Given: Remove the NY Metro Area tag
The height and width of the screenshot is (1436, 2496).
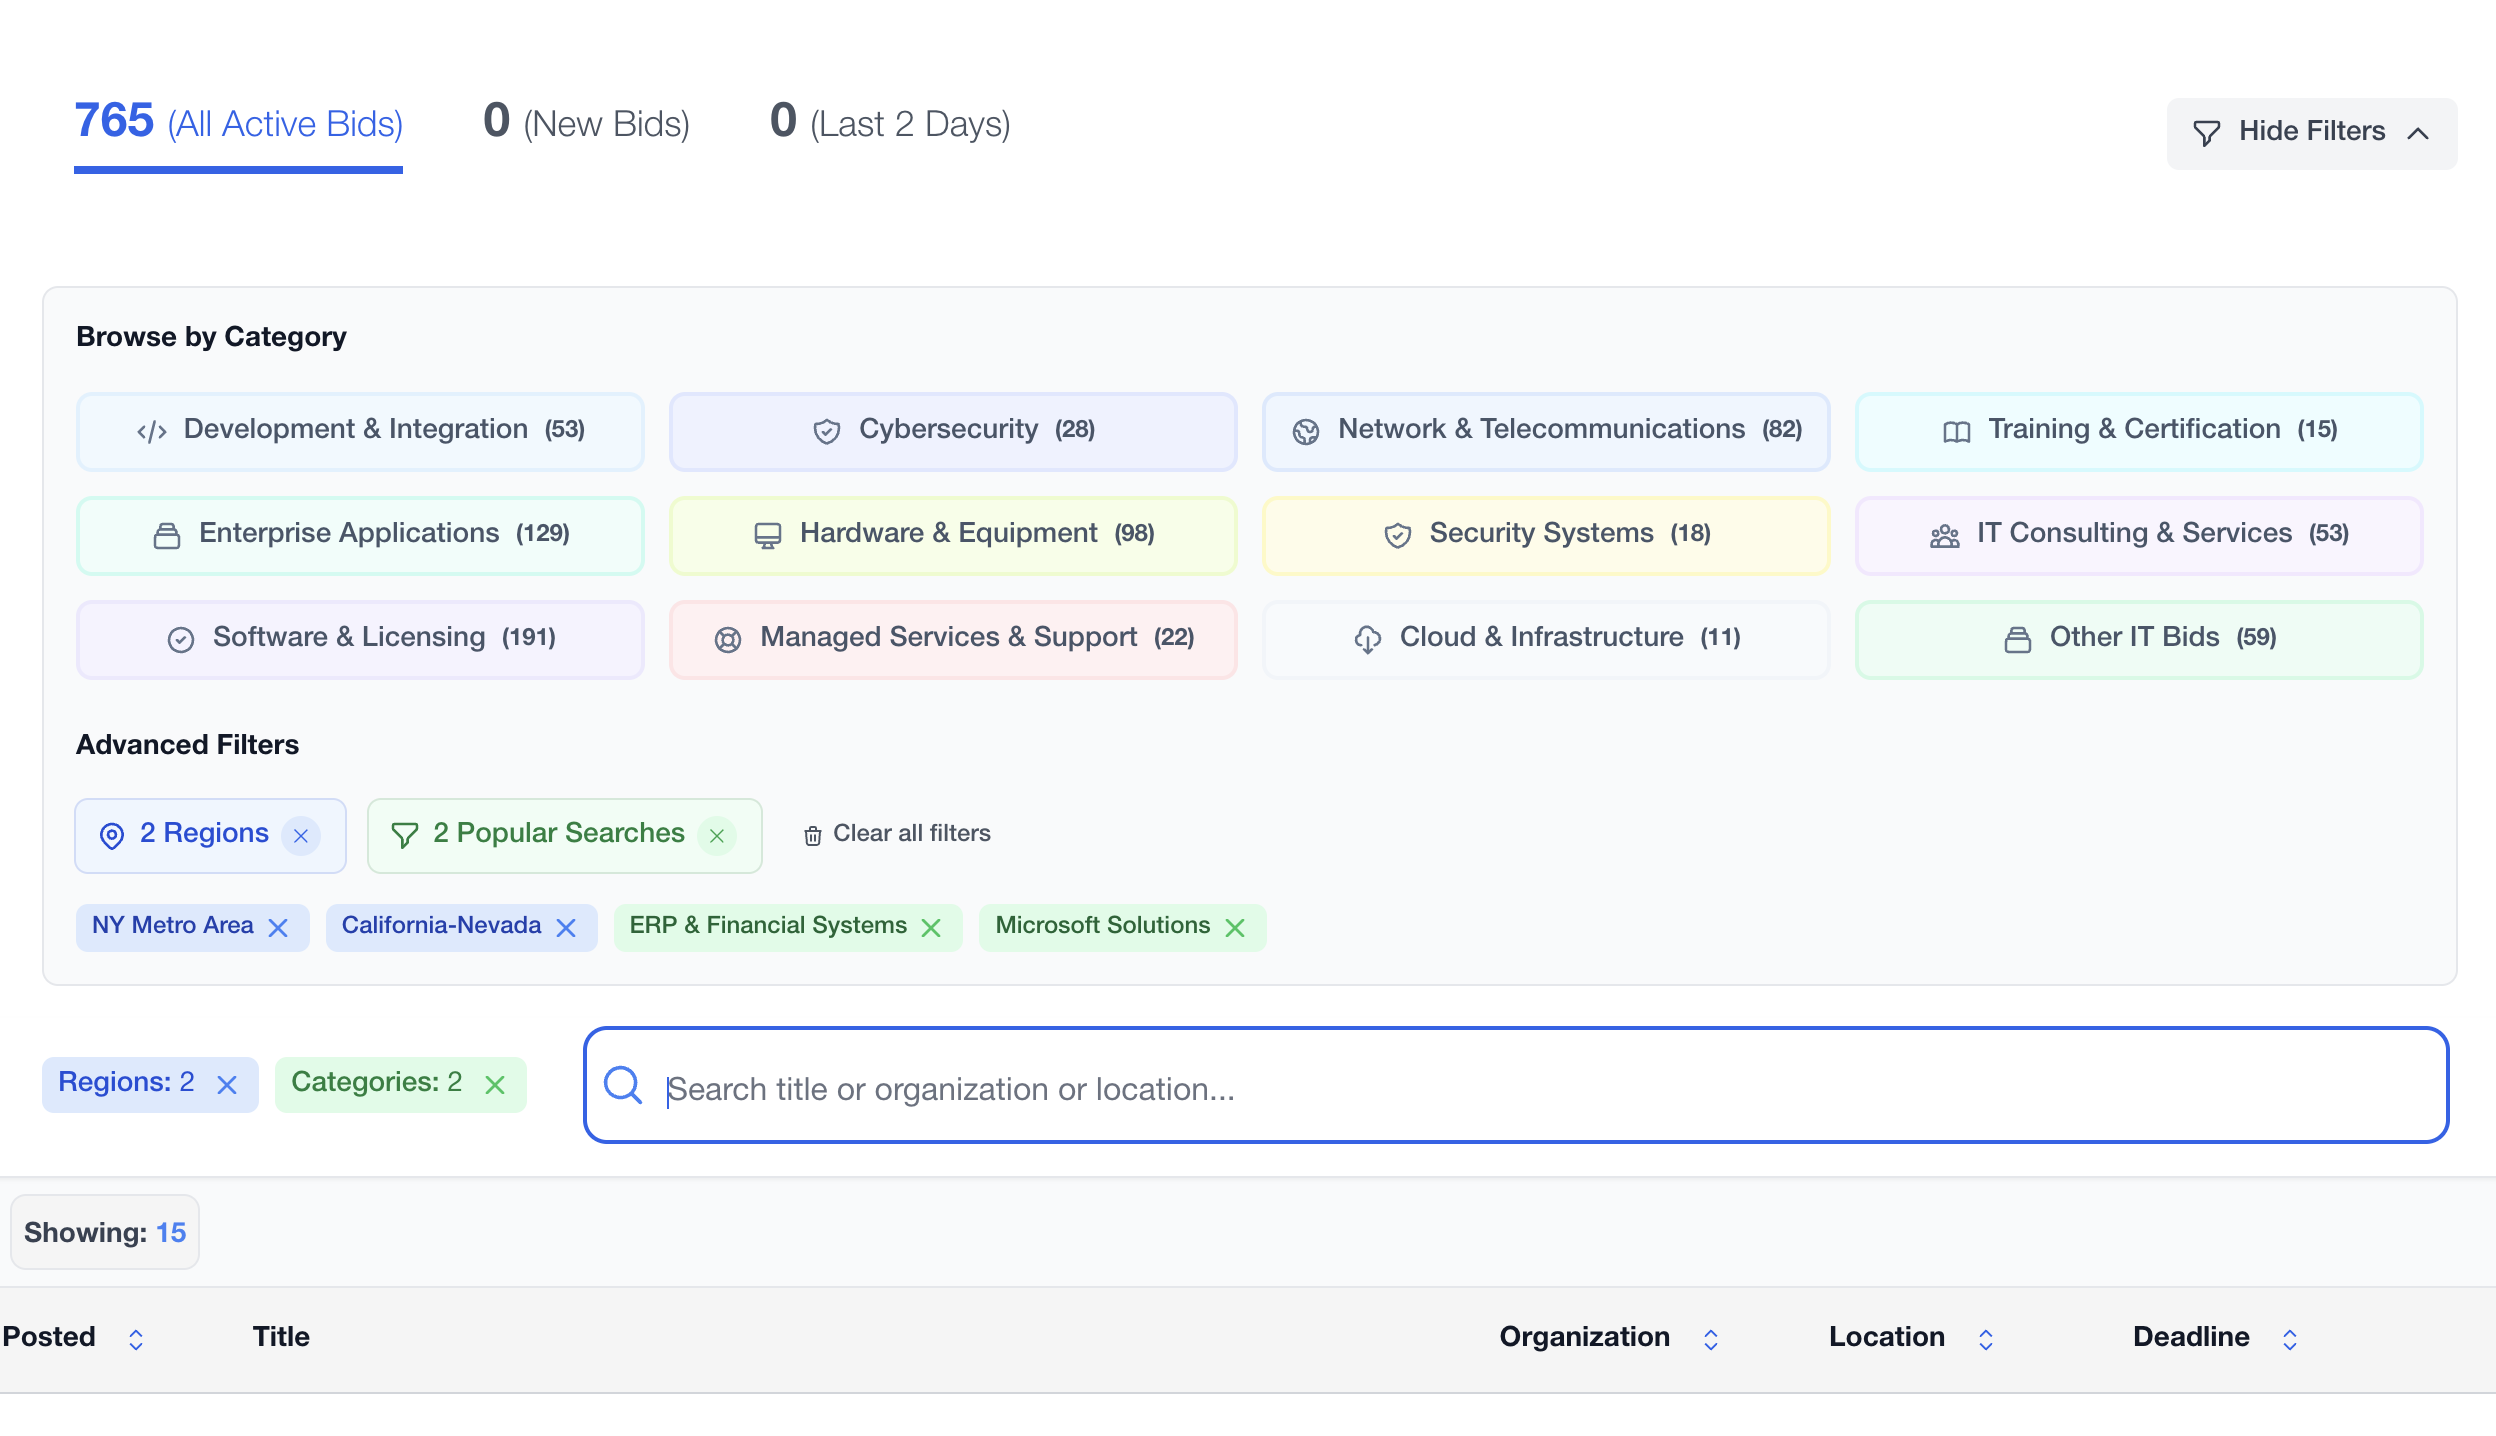Looking at the screenshot, I should [x=279, y=928].
